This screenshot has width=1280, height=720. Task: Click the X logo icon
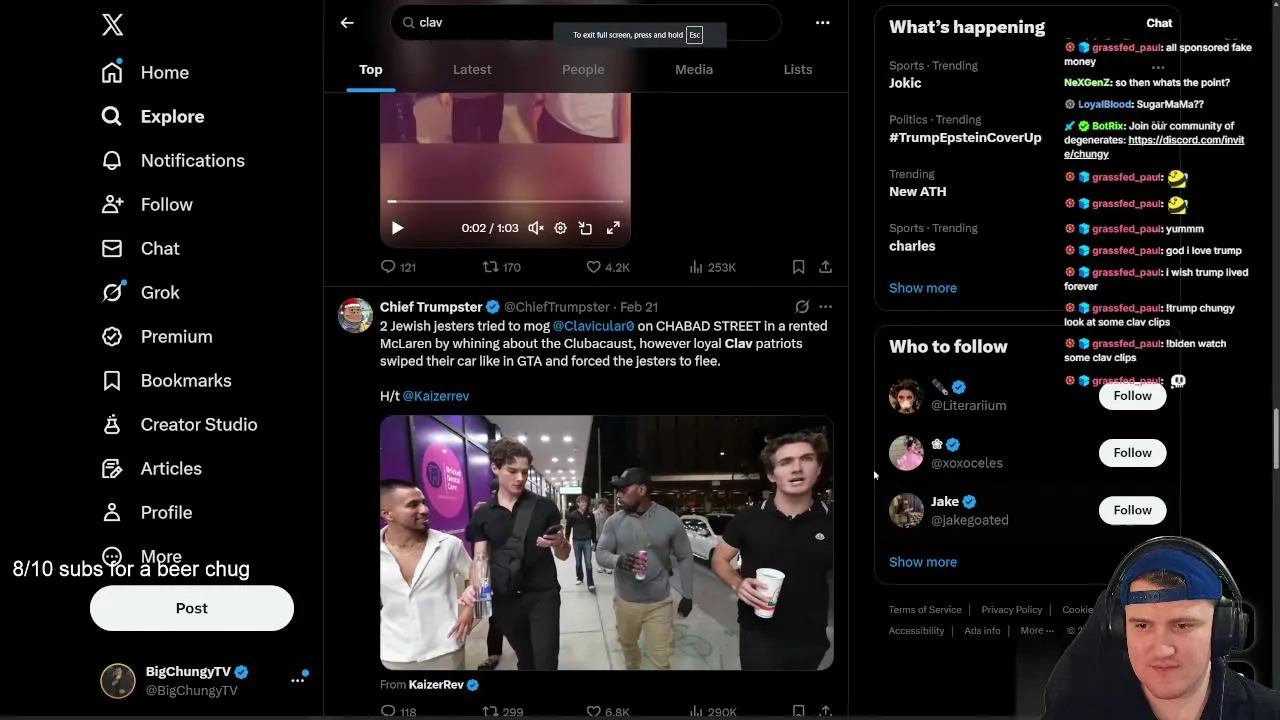coord(113,25)
